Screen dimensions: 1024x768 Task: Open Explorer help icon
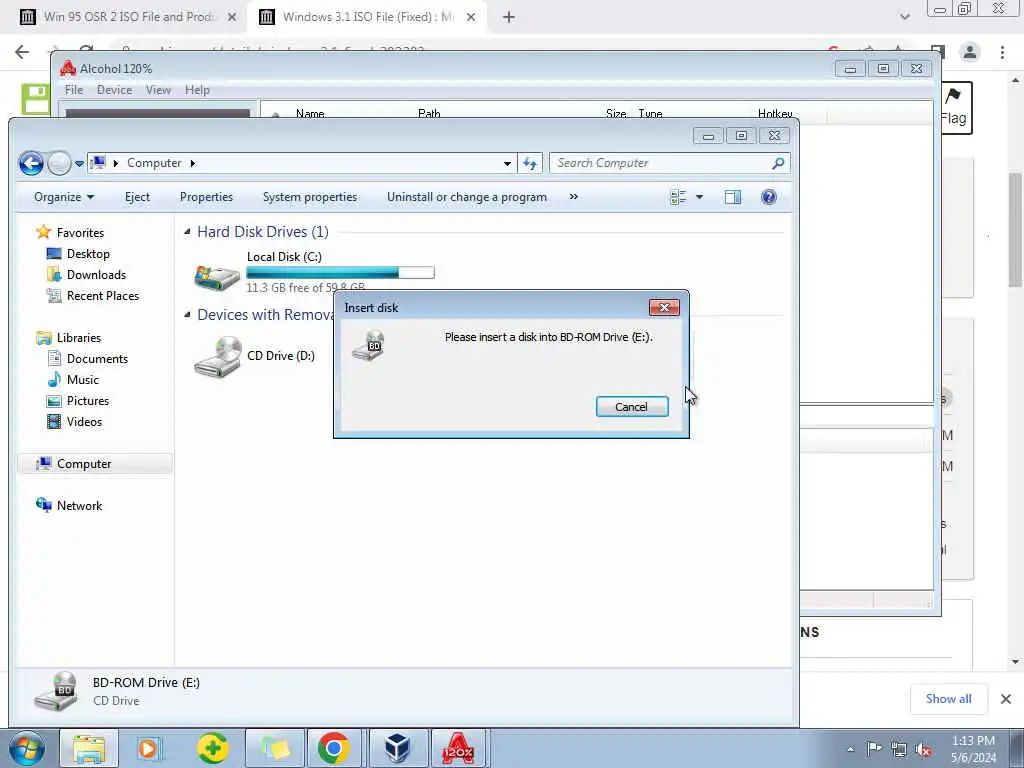tap(769, 197)
